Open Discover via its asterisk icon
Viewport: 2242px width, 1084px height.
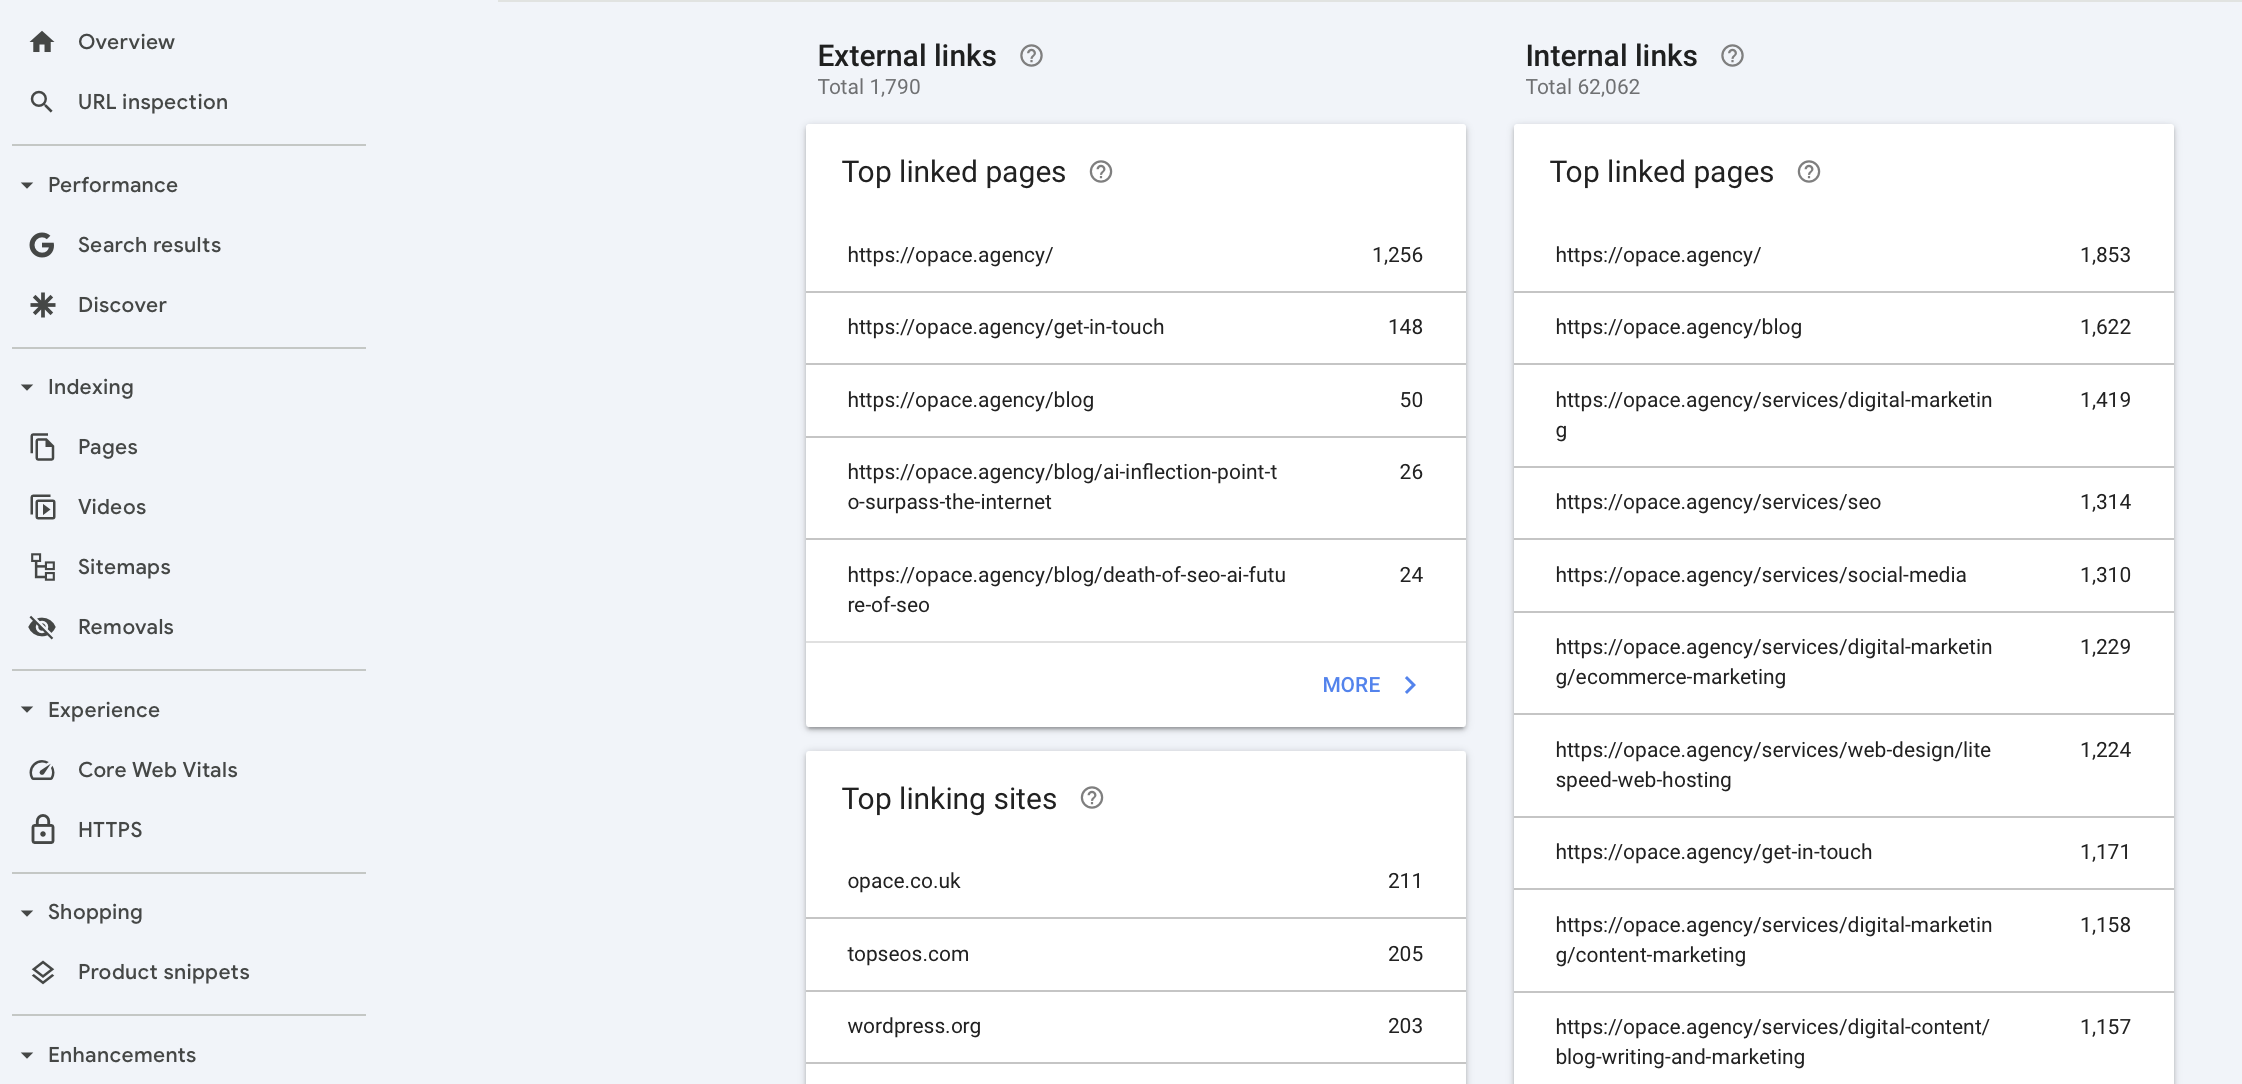coord(41,304)
